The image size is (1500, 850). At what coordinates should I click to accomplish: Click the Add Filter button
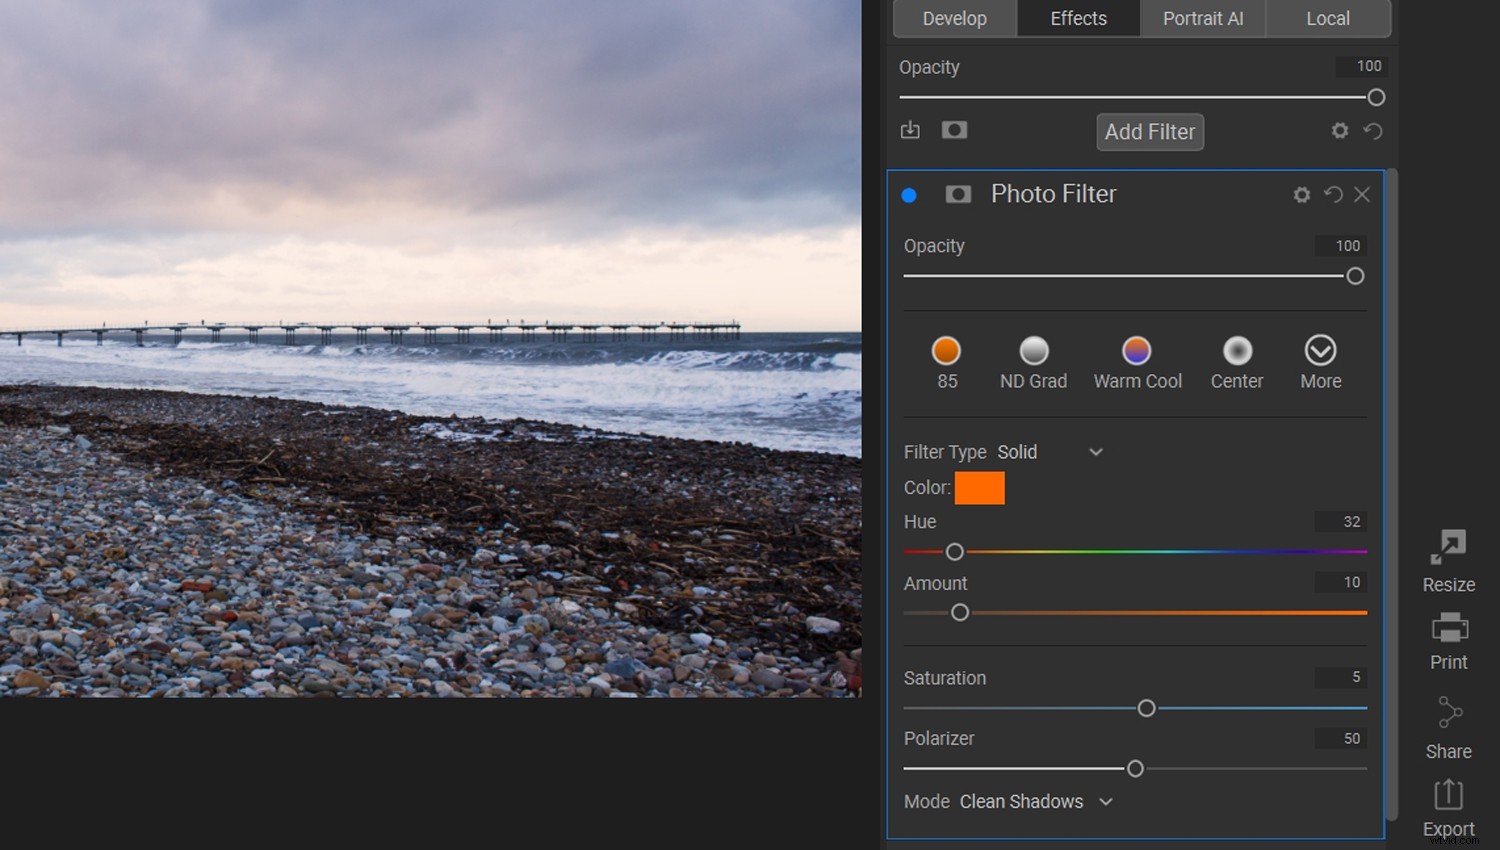pyautogui.click(x=1149, y=131)
